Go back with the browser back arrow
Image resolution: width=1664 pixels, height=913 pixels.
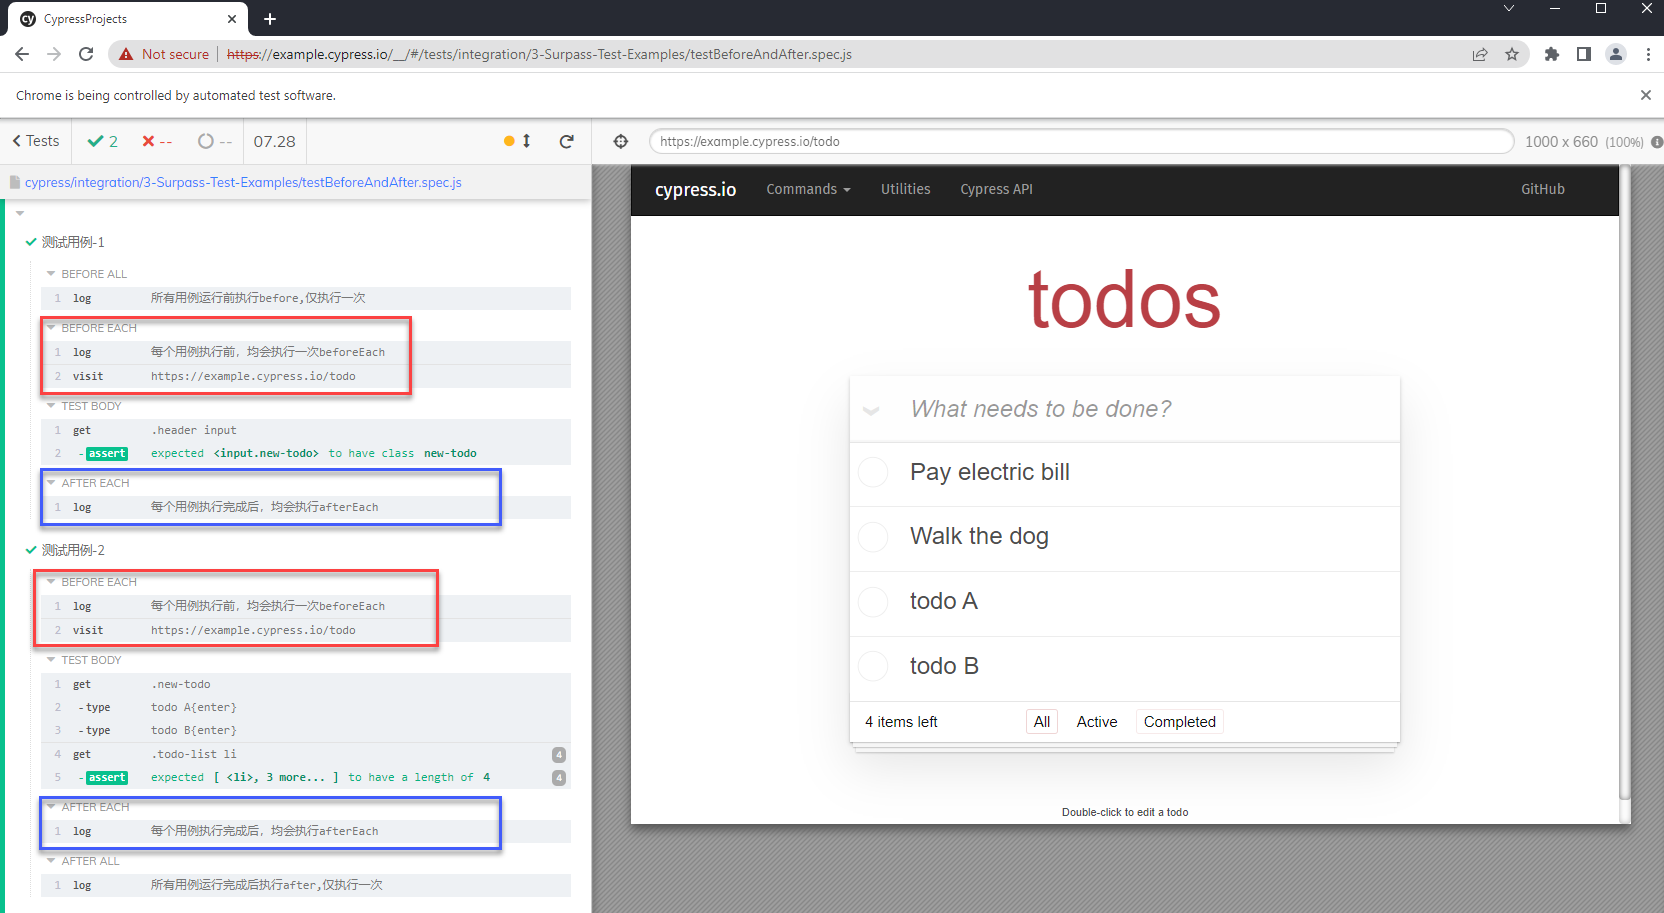pyautogui.click(x=22, y=54)
